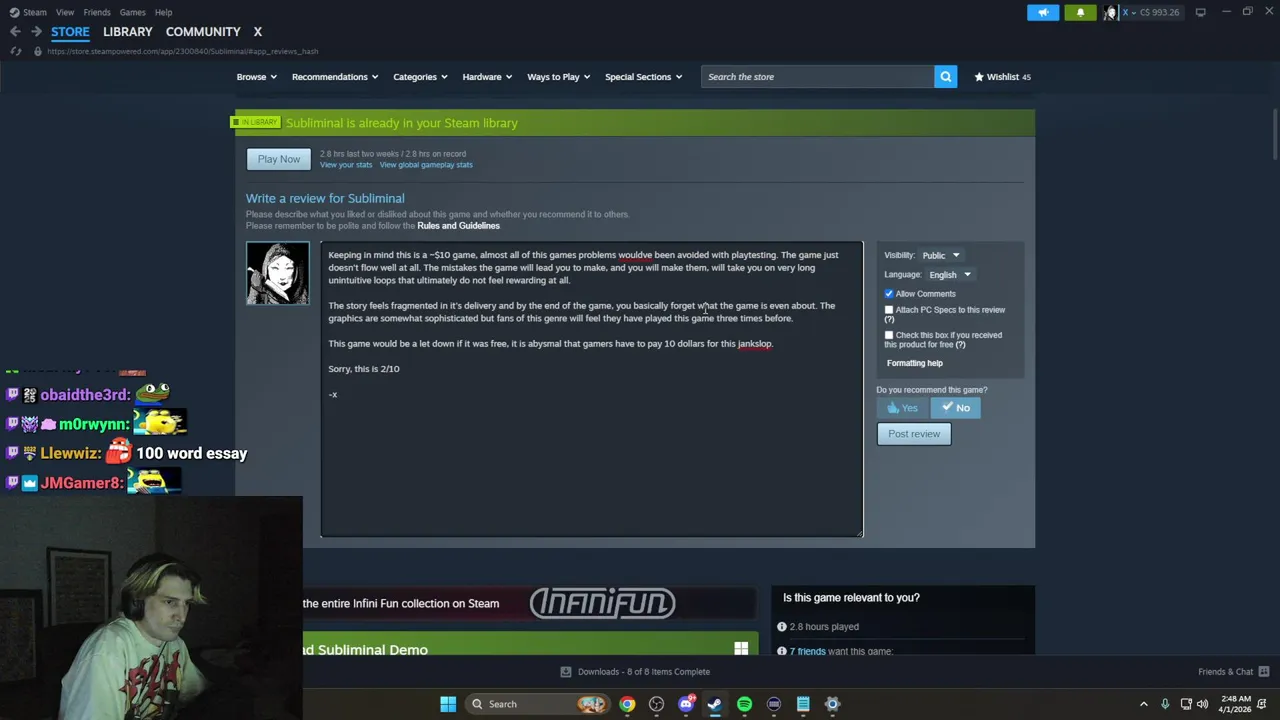Image resolution: width=1280 pixels, height=720 pixels.
Task: Open the View menu
Action: coord(65,12)
